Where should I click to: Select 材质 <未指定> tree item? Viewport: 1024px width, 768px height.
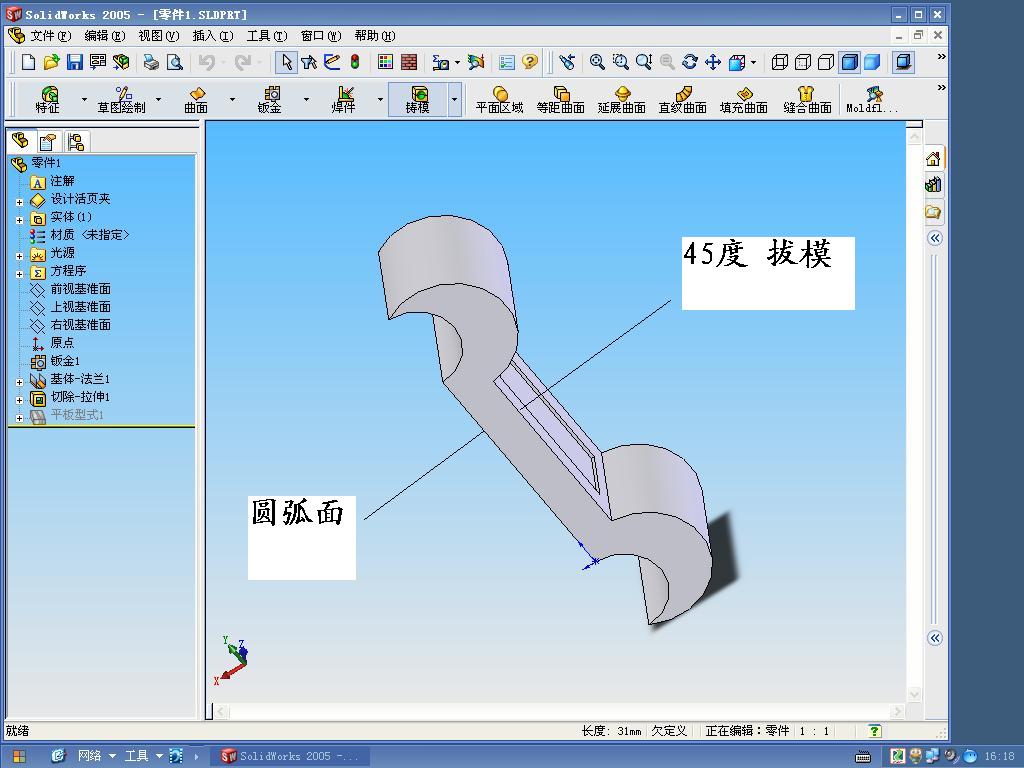click(x=80, y=235)
